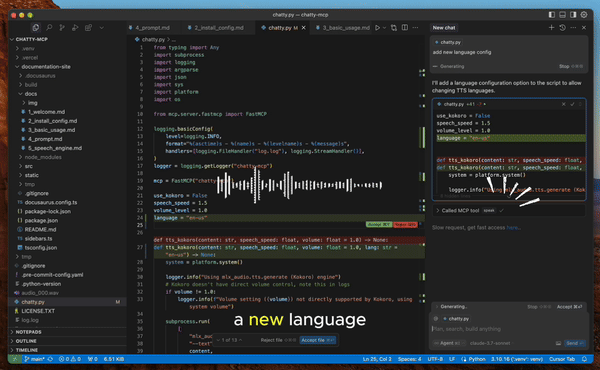Expand the Called MCP tool row

coord(509,210)
